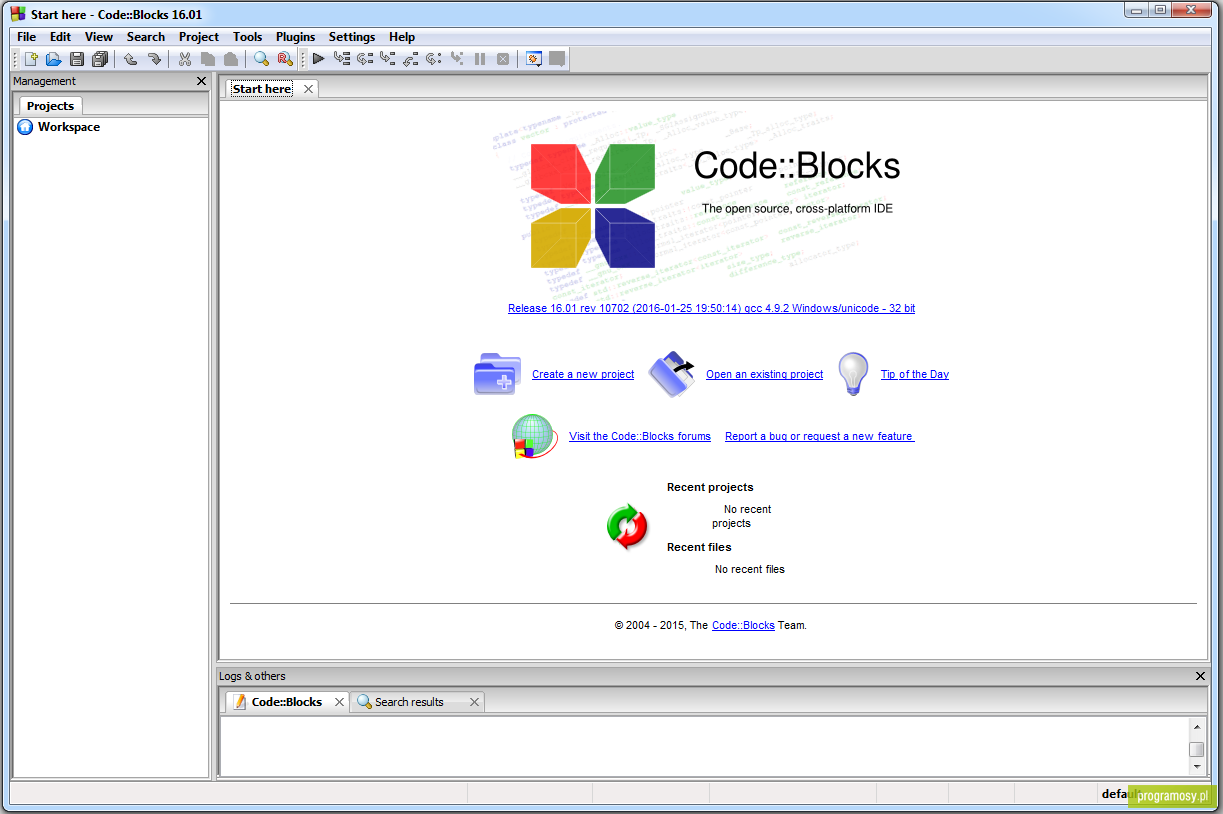Open Find with the magnifier icon

[x=261, y=59]
